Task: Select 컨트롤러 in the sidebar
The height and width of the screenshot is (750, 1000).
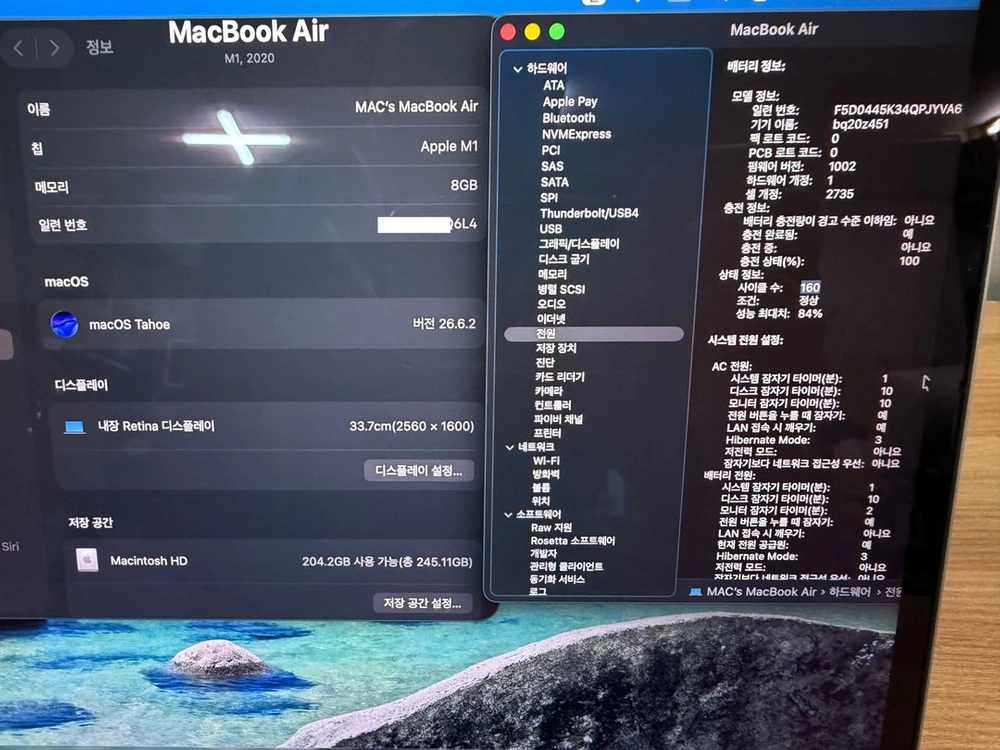Action: point(552,405)
